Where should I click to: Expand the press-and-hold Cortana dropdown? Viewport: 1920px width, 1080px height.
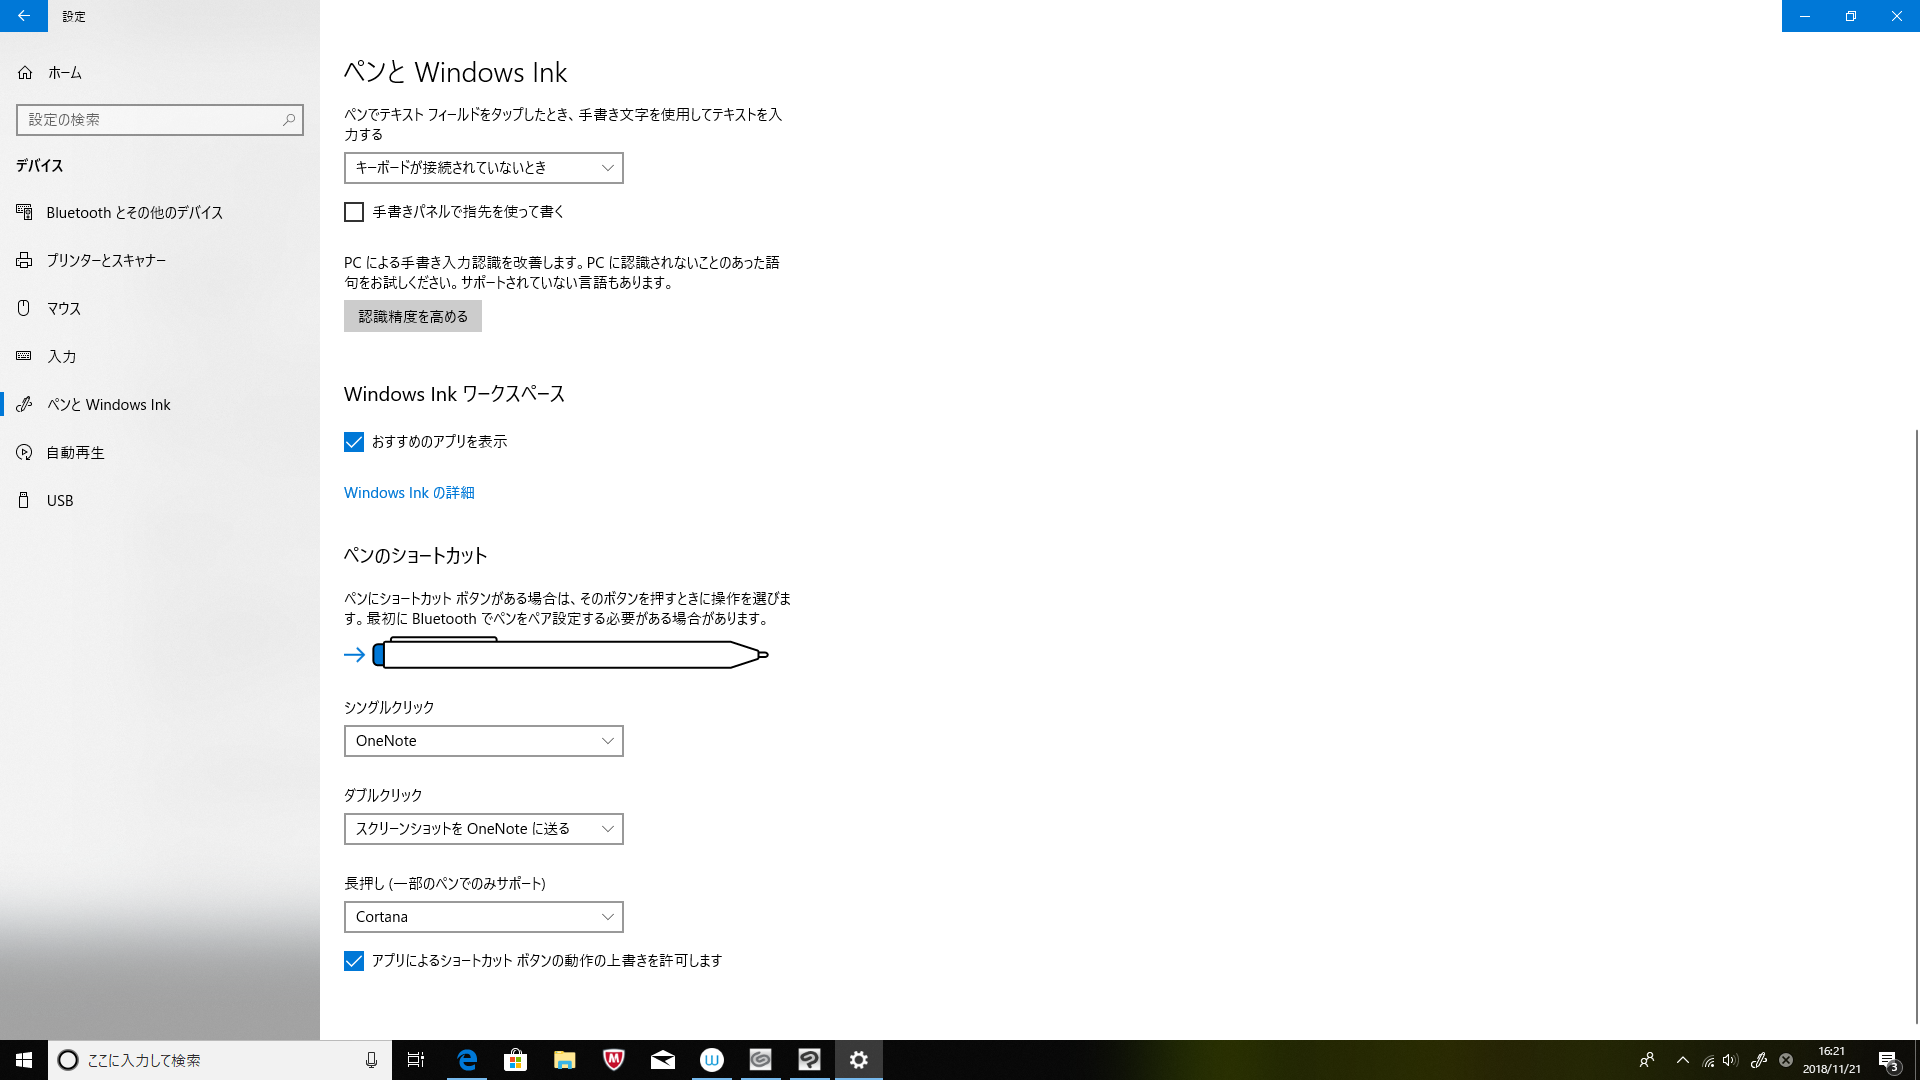[x=483, y=917]
